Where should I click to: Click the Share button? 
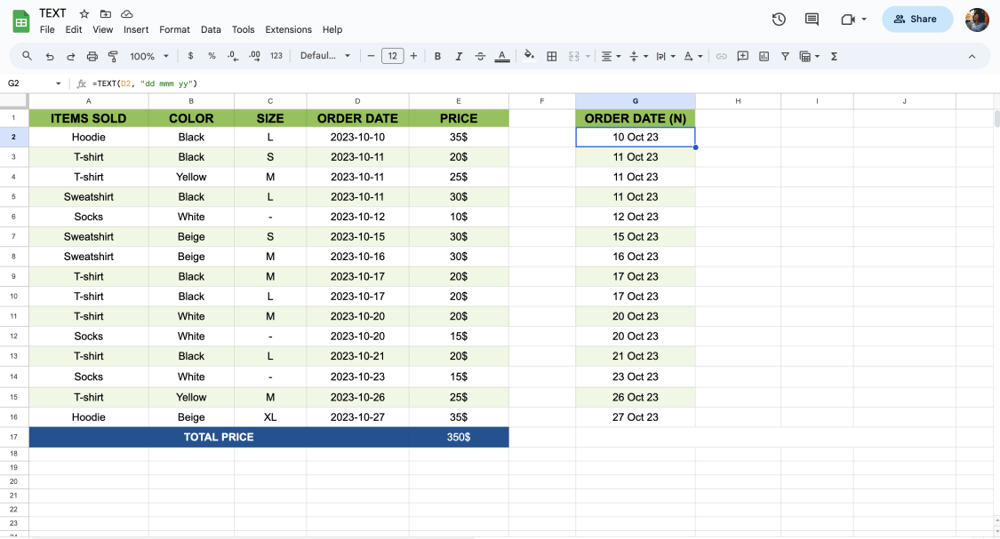click(915, 19)
